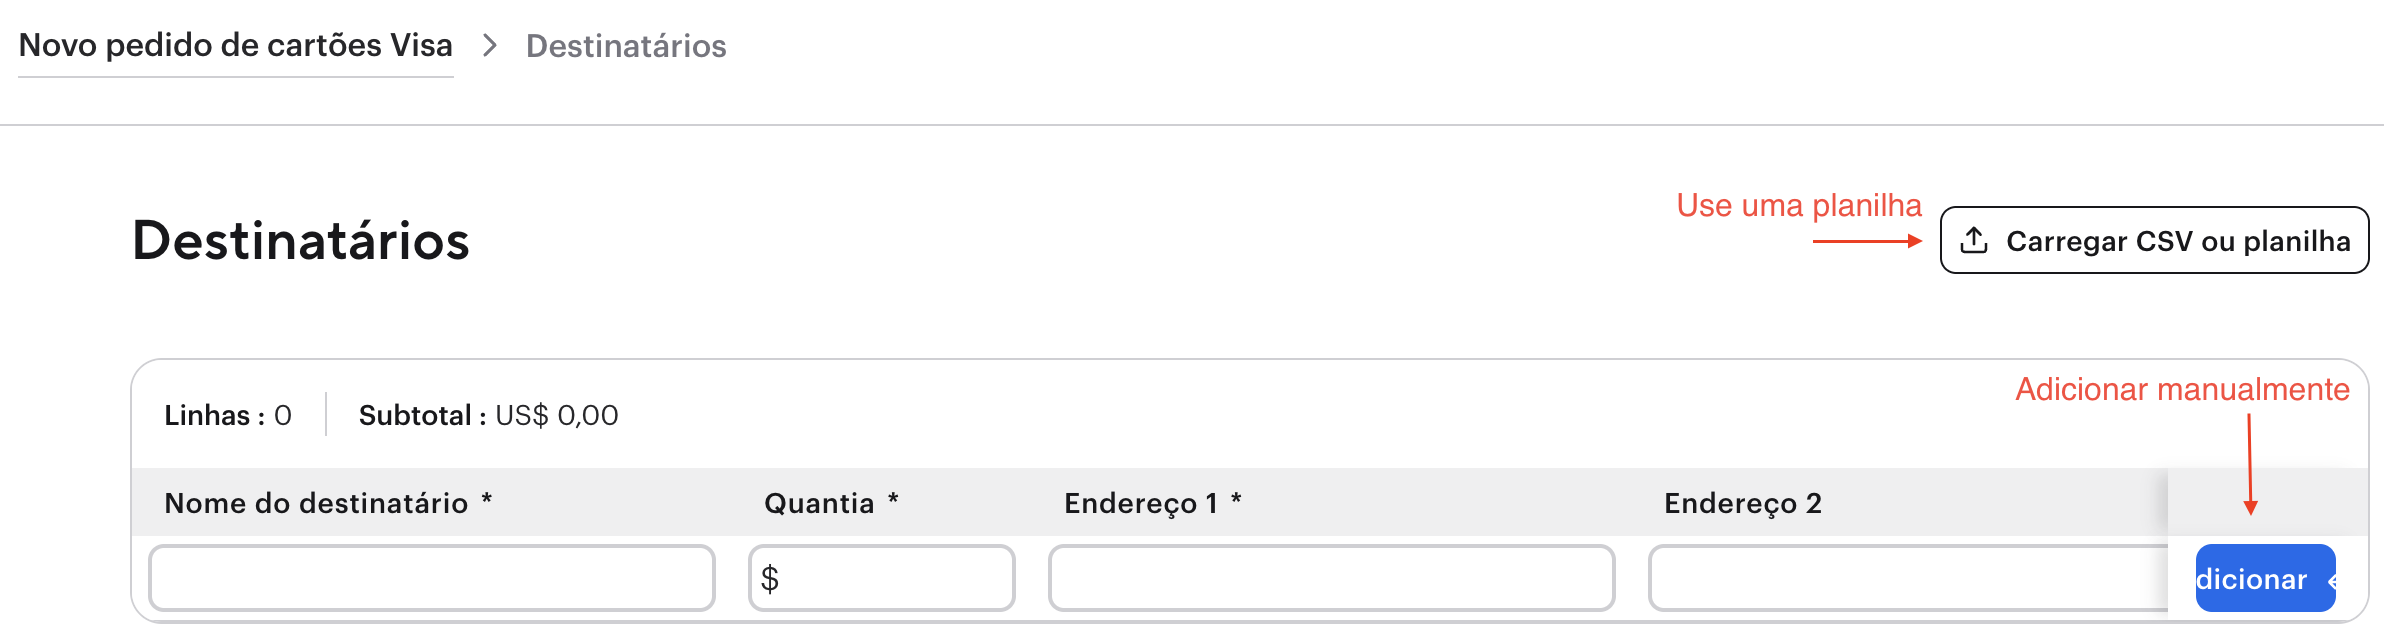This screenshot has height=644, width=2384.
Task: Focus the Nome do destinatário input field
Action: [432, 578]
